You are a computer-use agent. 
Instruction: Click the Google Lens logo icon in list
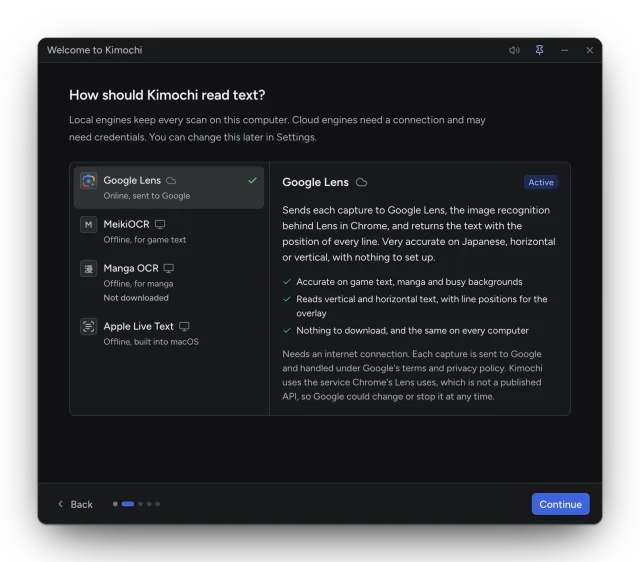(89, 181)
